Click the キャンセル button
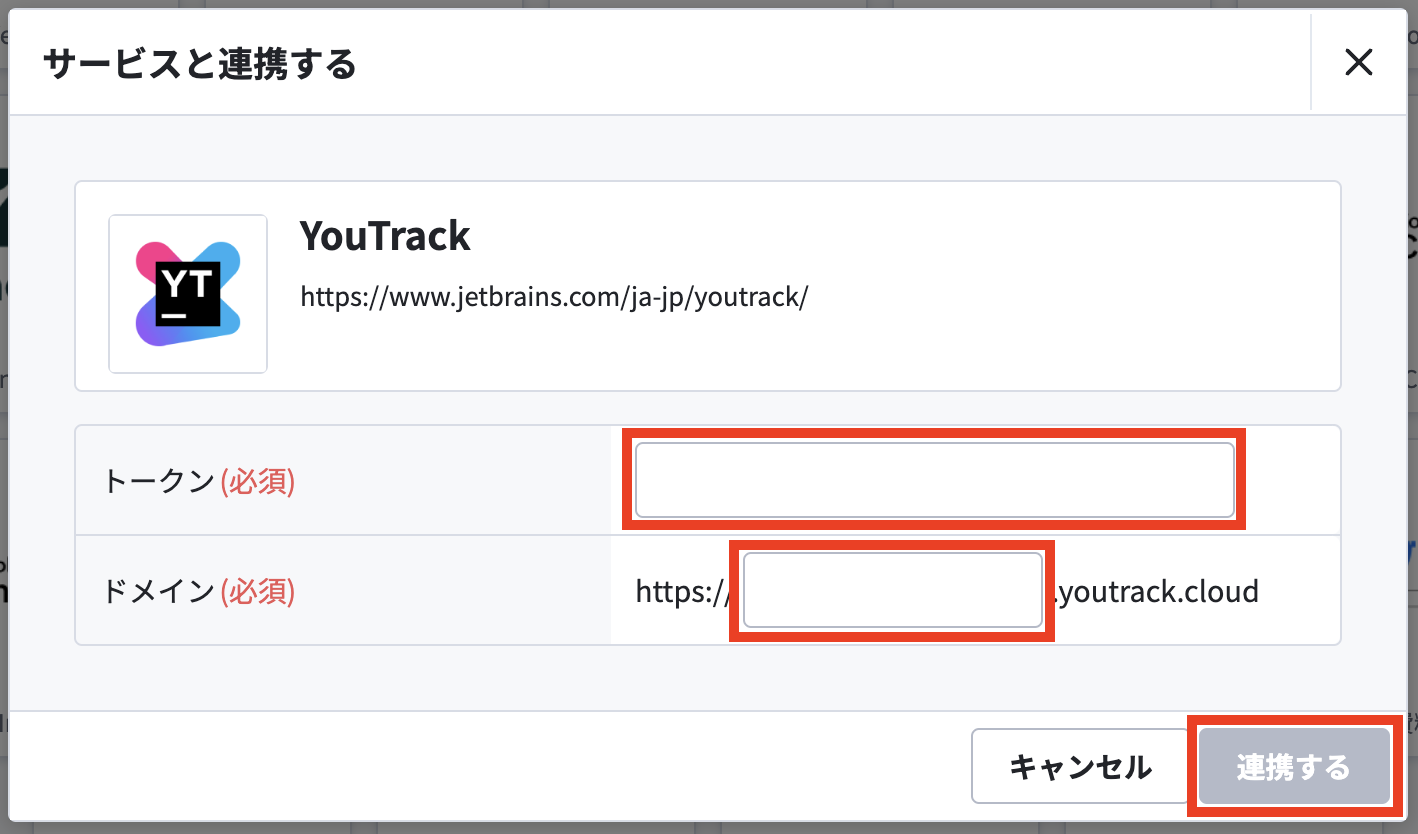1418x834 pixels. tap(1080, 766)
